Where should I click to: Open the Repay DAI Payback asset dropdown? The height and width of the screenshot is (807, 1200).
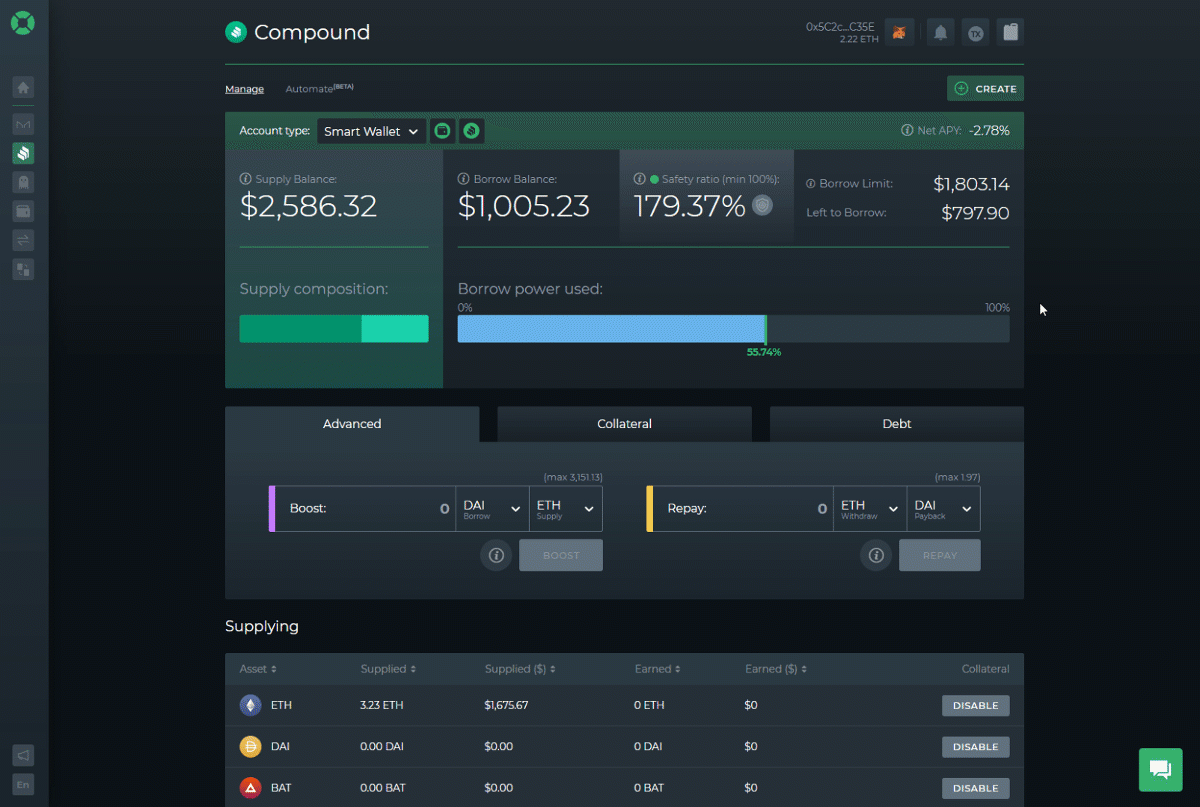(943, 508)
